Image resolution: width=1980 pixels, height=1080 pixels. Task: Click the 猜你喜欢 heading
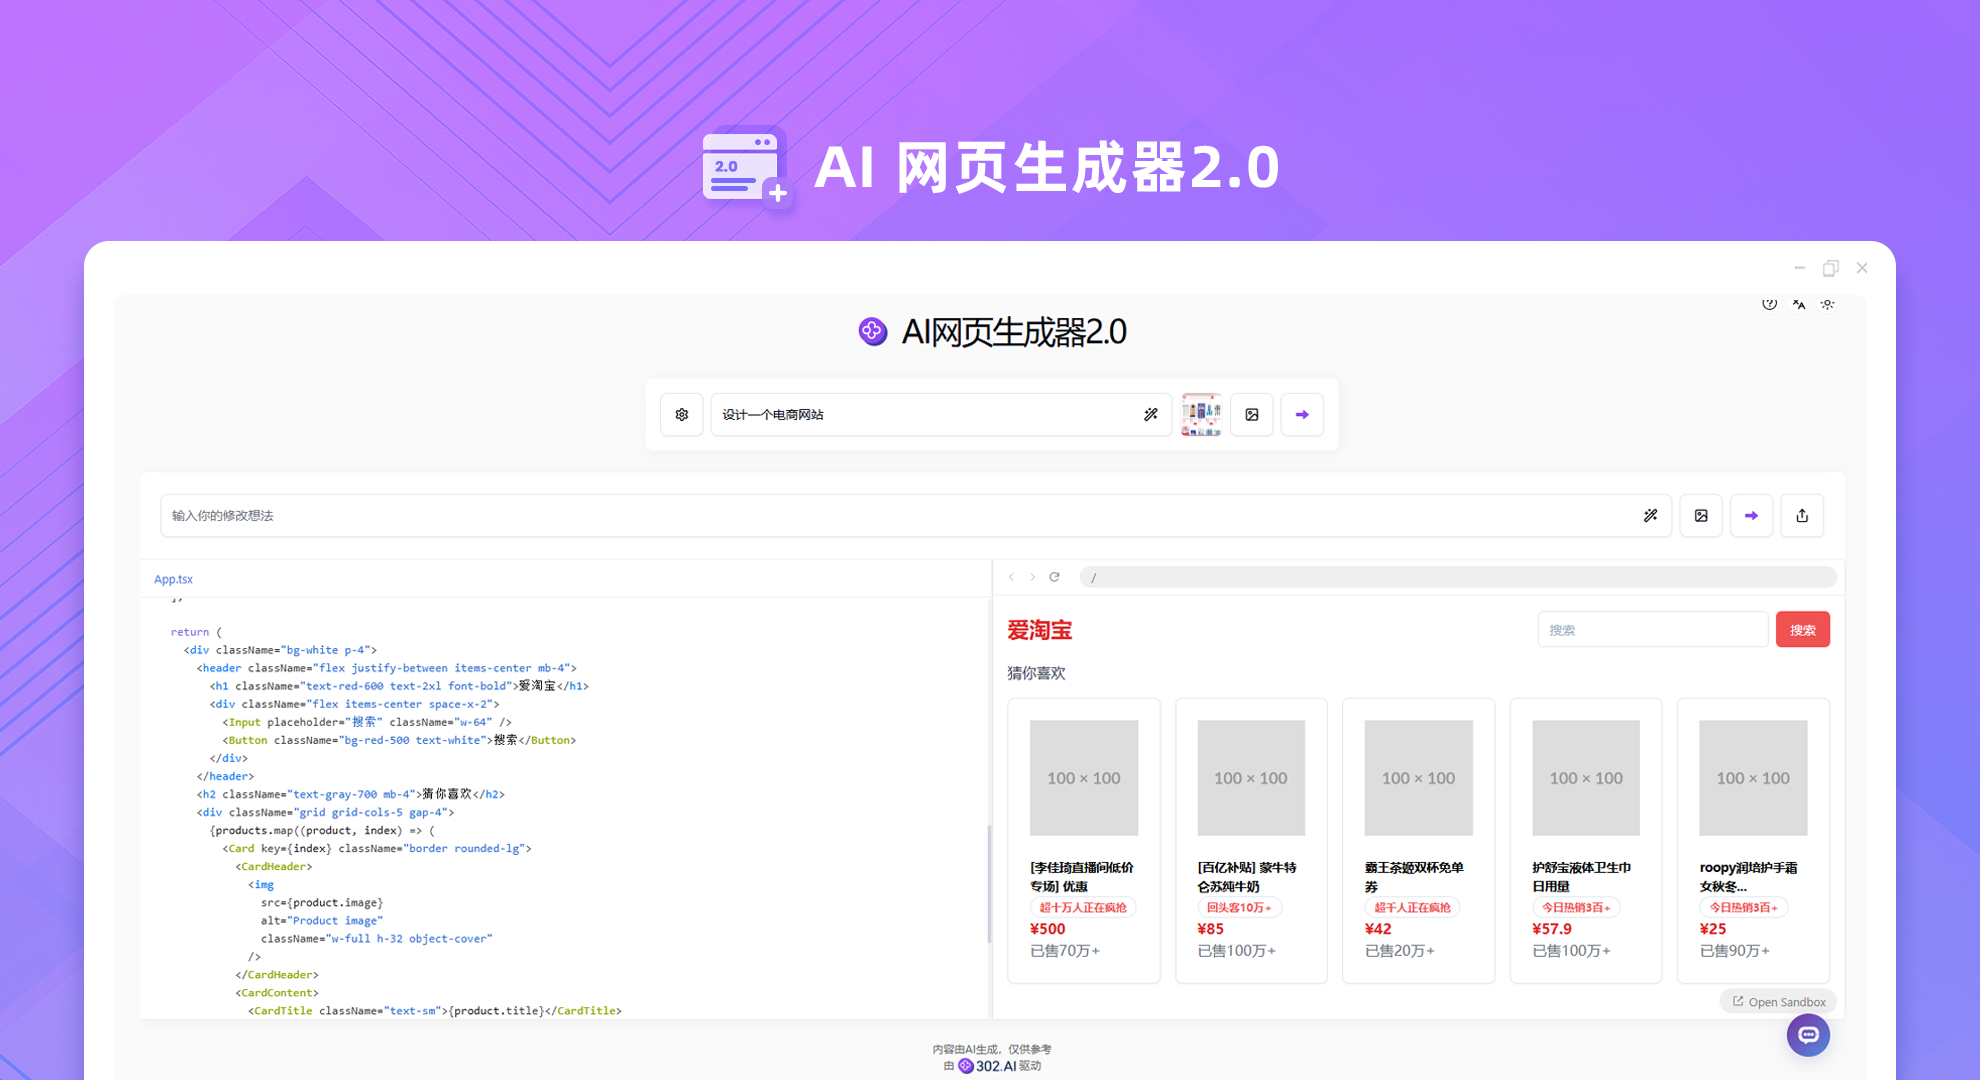(x=1036, y=673)
